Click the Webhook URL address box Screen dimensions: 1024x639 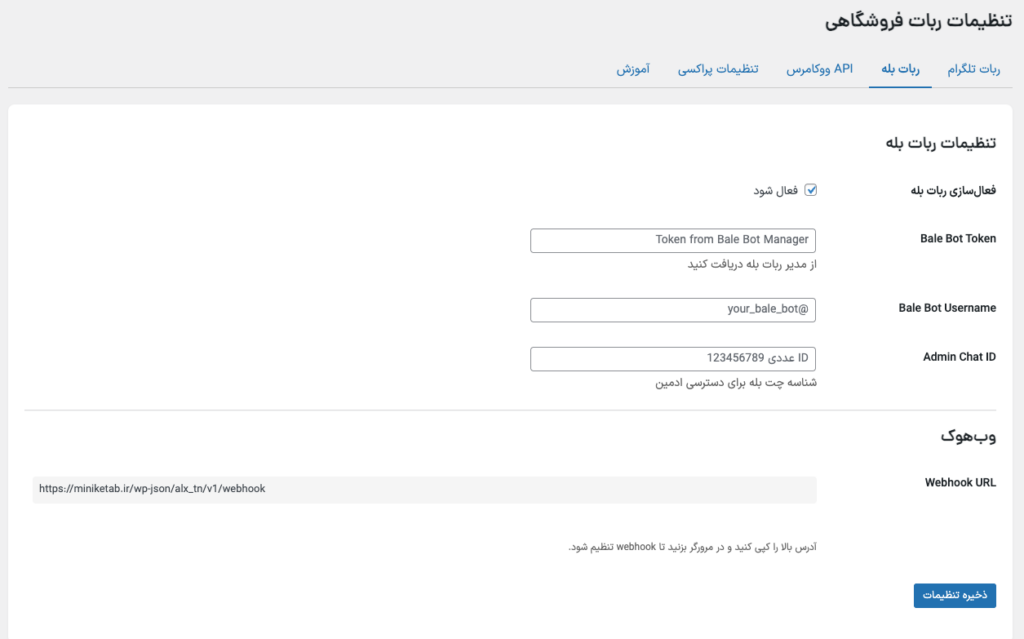click(x=425, y=489)
